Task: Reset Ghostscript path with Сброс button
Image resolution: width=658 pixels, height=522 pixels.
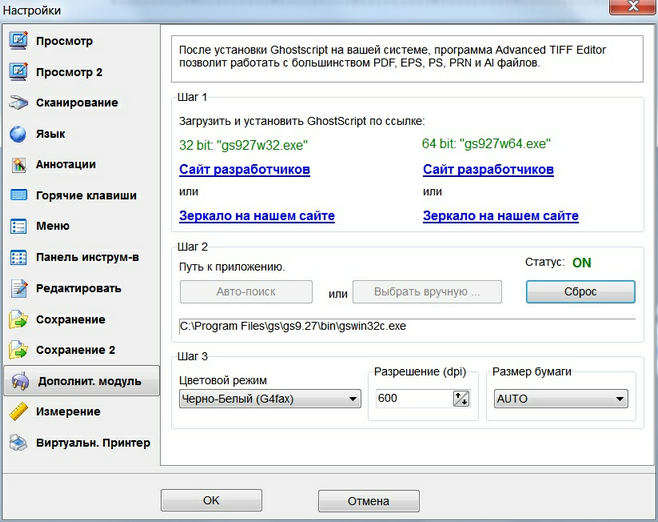Action: point(580,292)
